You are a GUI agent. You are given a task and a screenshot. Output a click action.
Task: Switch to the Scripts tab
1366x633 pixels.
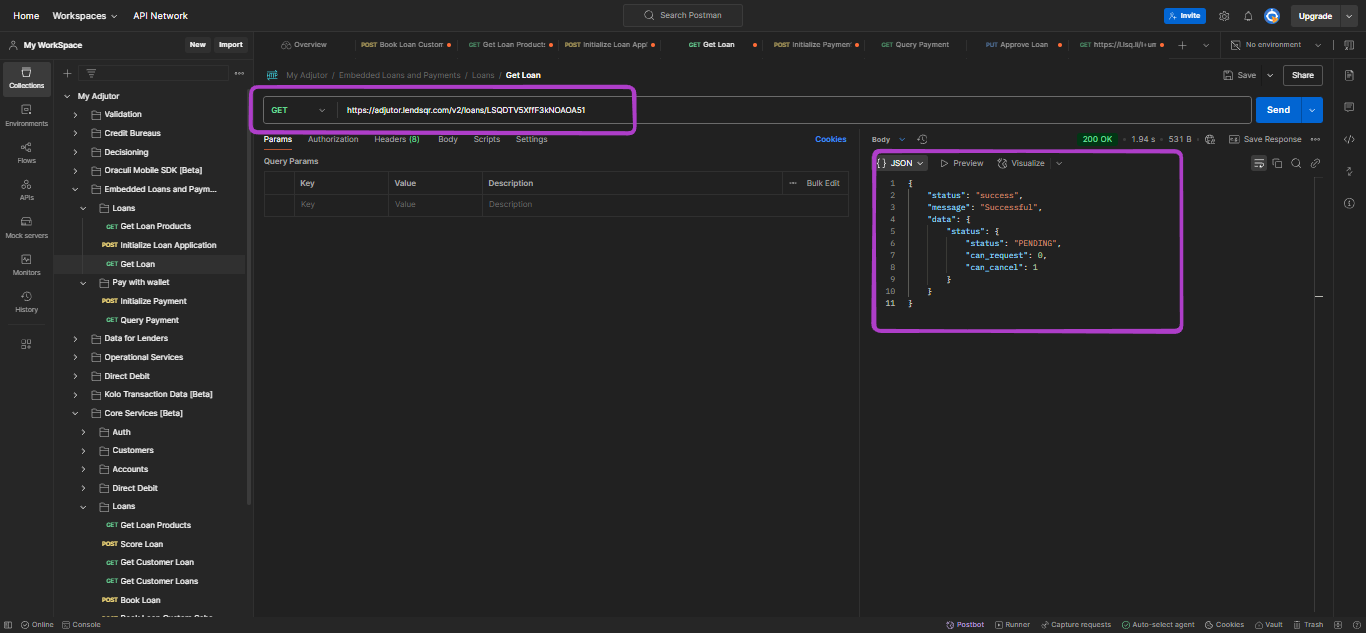(x=487, y=139)
